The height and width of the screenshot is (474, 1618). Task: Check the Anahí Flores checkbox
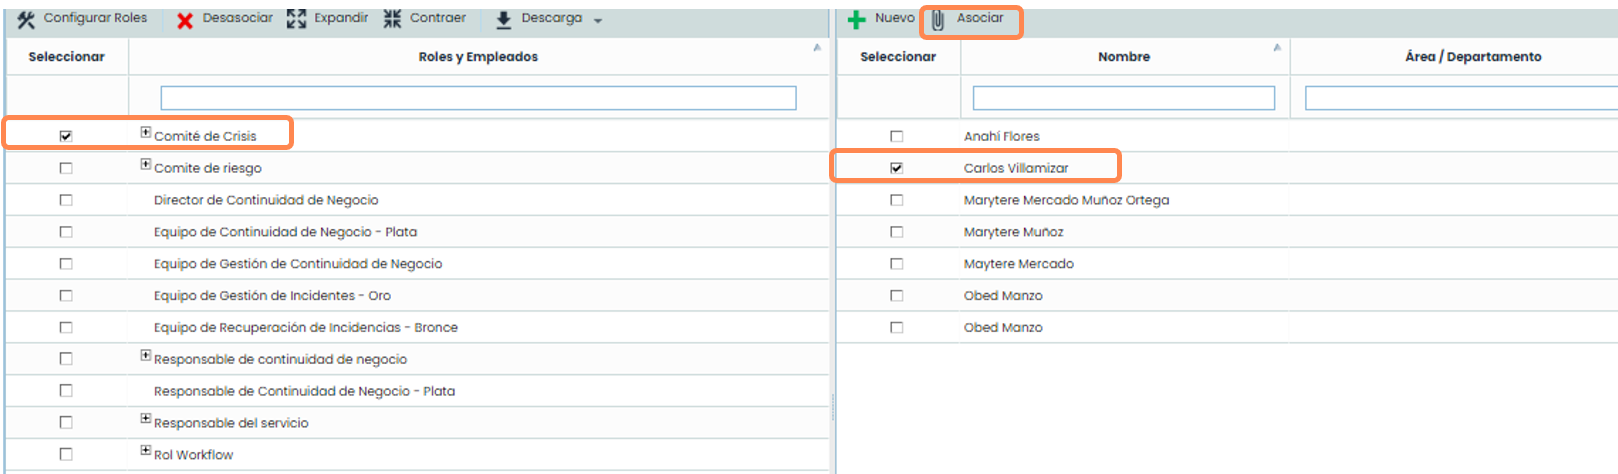pos(896,136)
